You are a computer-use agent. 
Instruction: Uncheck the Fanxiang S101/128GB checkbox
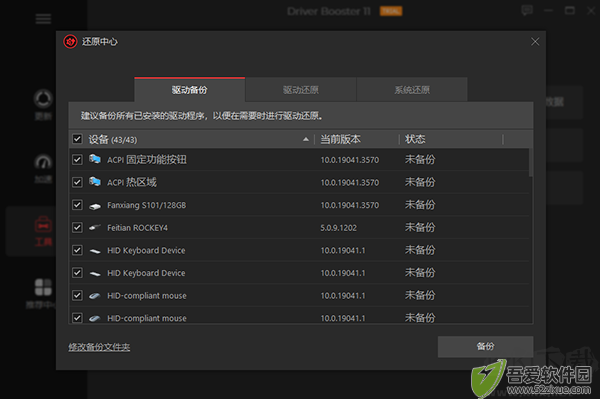coord(77,205)
